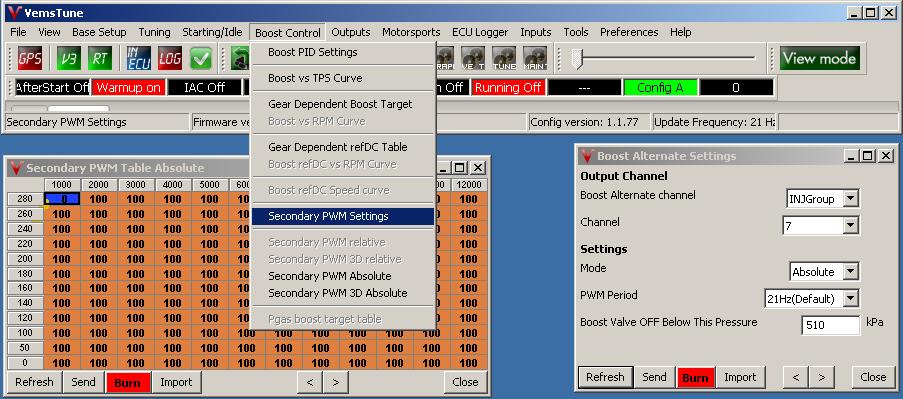Image resolution: width=903 pixels, height=399 pixels.
Task: Click Send in Boost Alternate Settings
Action: [654, 377]
